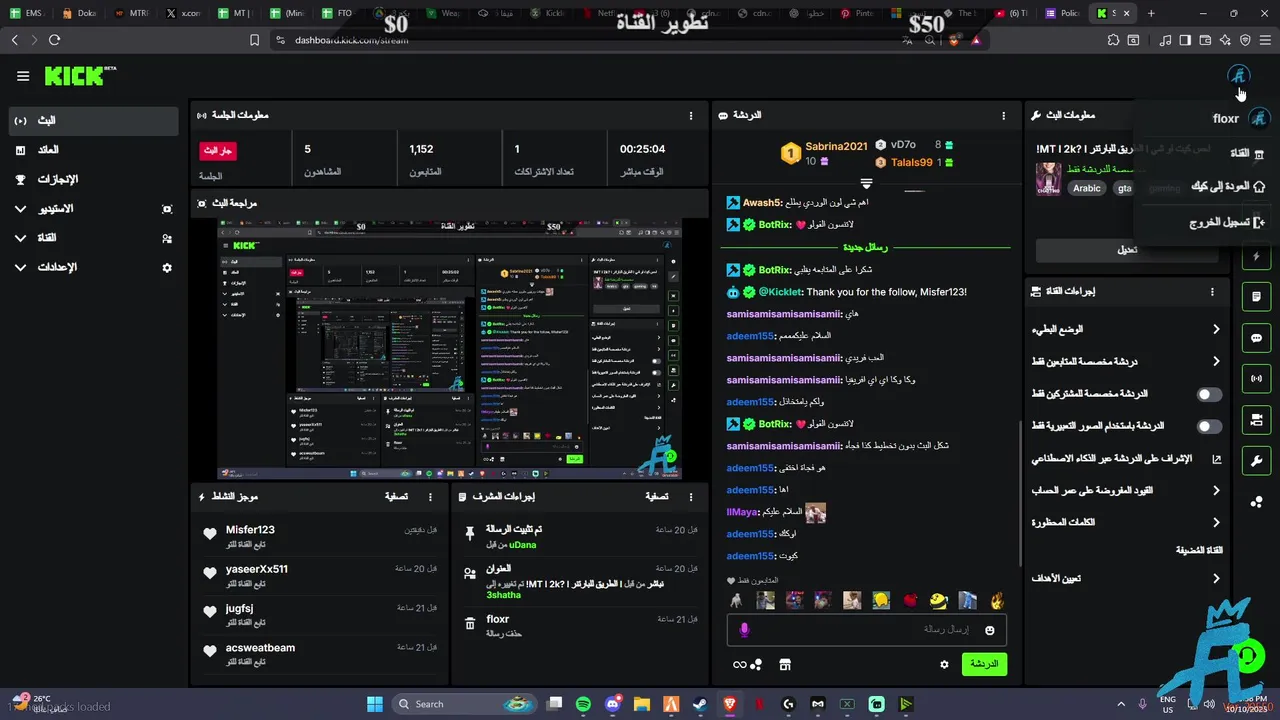Pick the grey figure emote at row start
The image size is (1280, 720).
coord(737,600)
